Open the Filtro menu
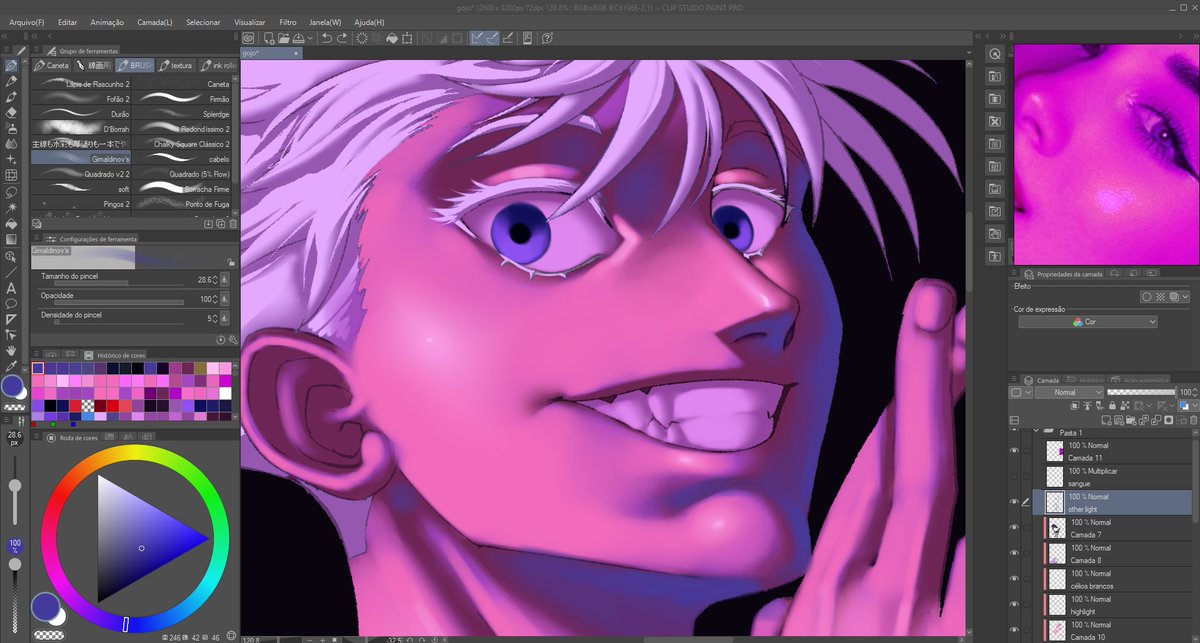This screenshot has width=1200, height=643. pos(288,21)
